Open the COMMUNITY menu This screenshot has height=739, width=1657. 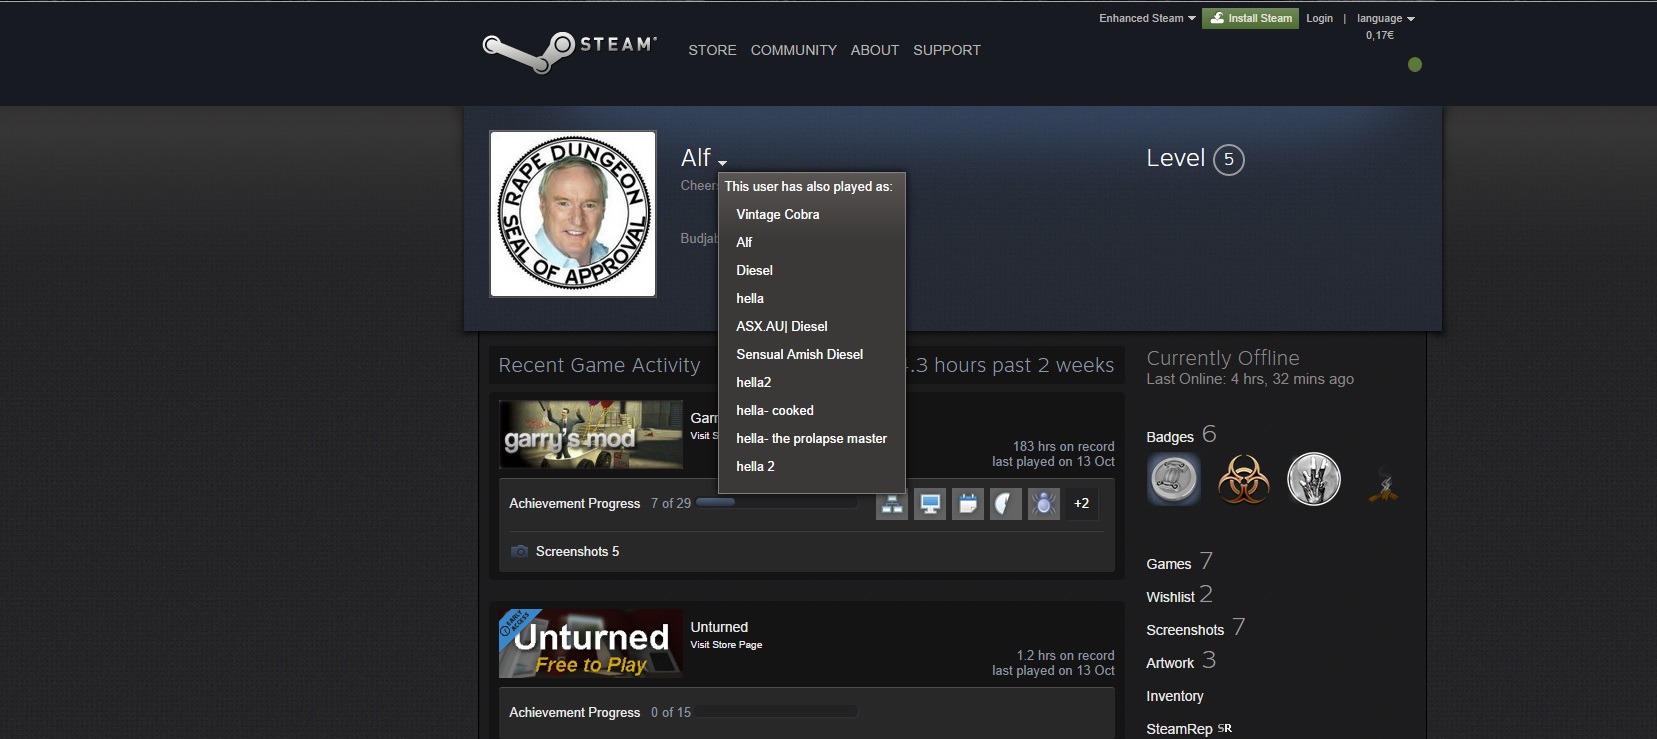point(794,50)
